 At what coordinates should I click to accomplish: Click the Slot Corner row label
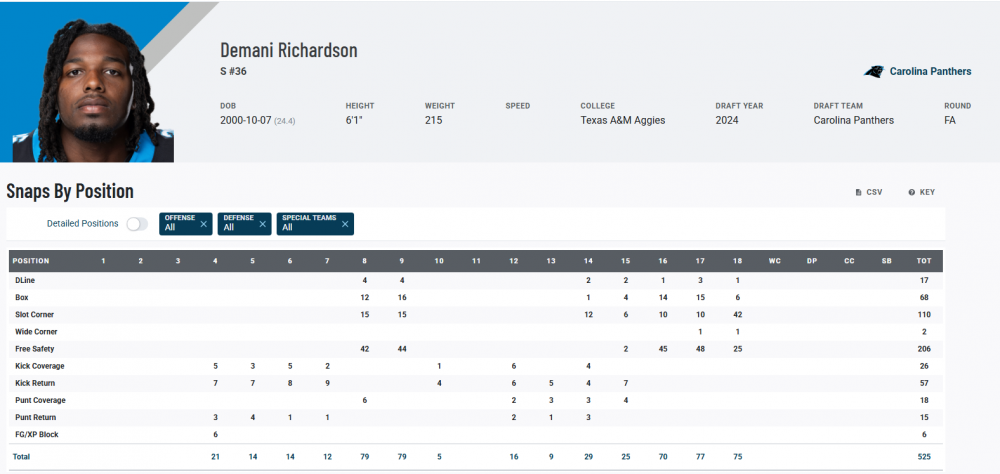coord(36,315)
